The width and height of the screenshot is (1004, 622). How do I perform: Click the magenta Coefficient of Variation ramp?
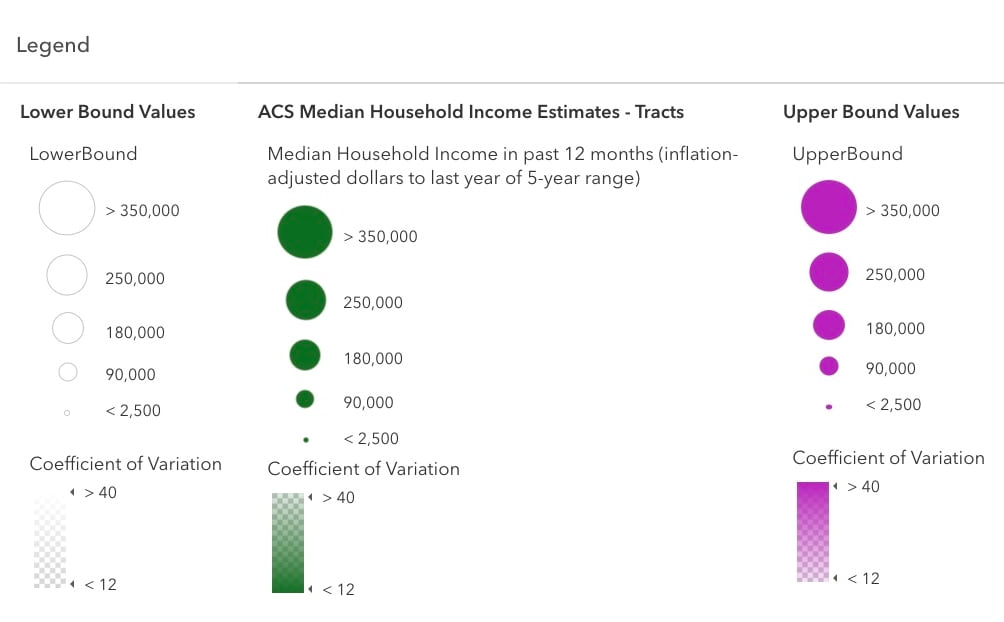click(x=813, y=532)
